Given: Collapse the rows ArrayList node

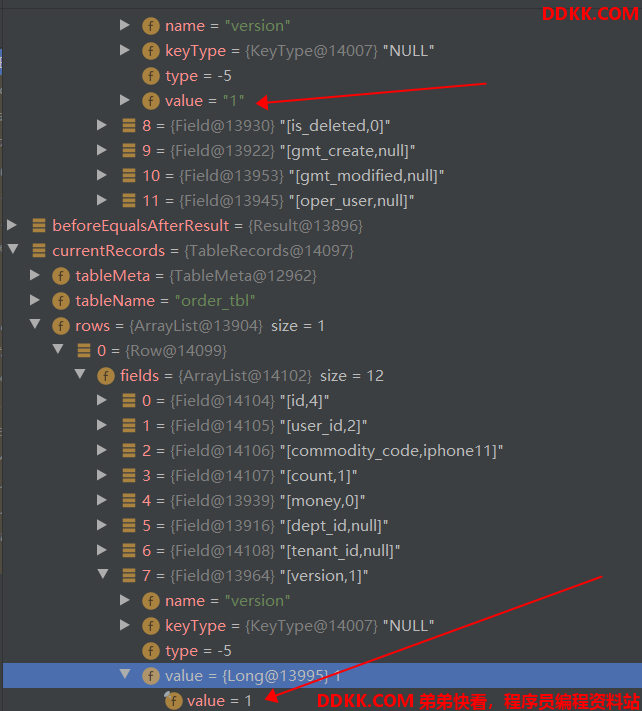Looking at the screenshot, I should click(35, 324).
